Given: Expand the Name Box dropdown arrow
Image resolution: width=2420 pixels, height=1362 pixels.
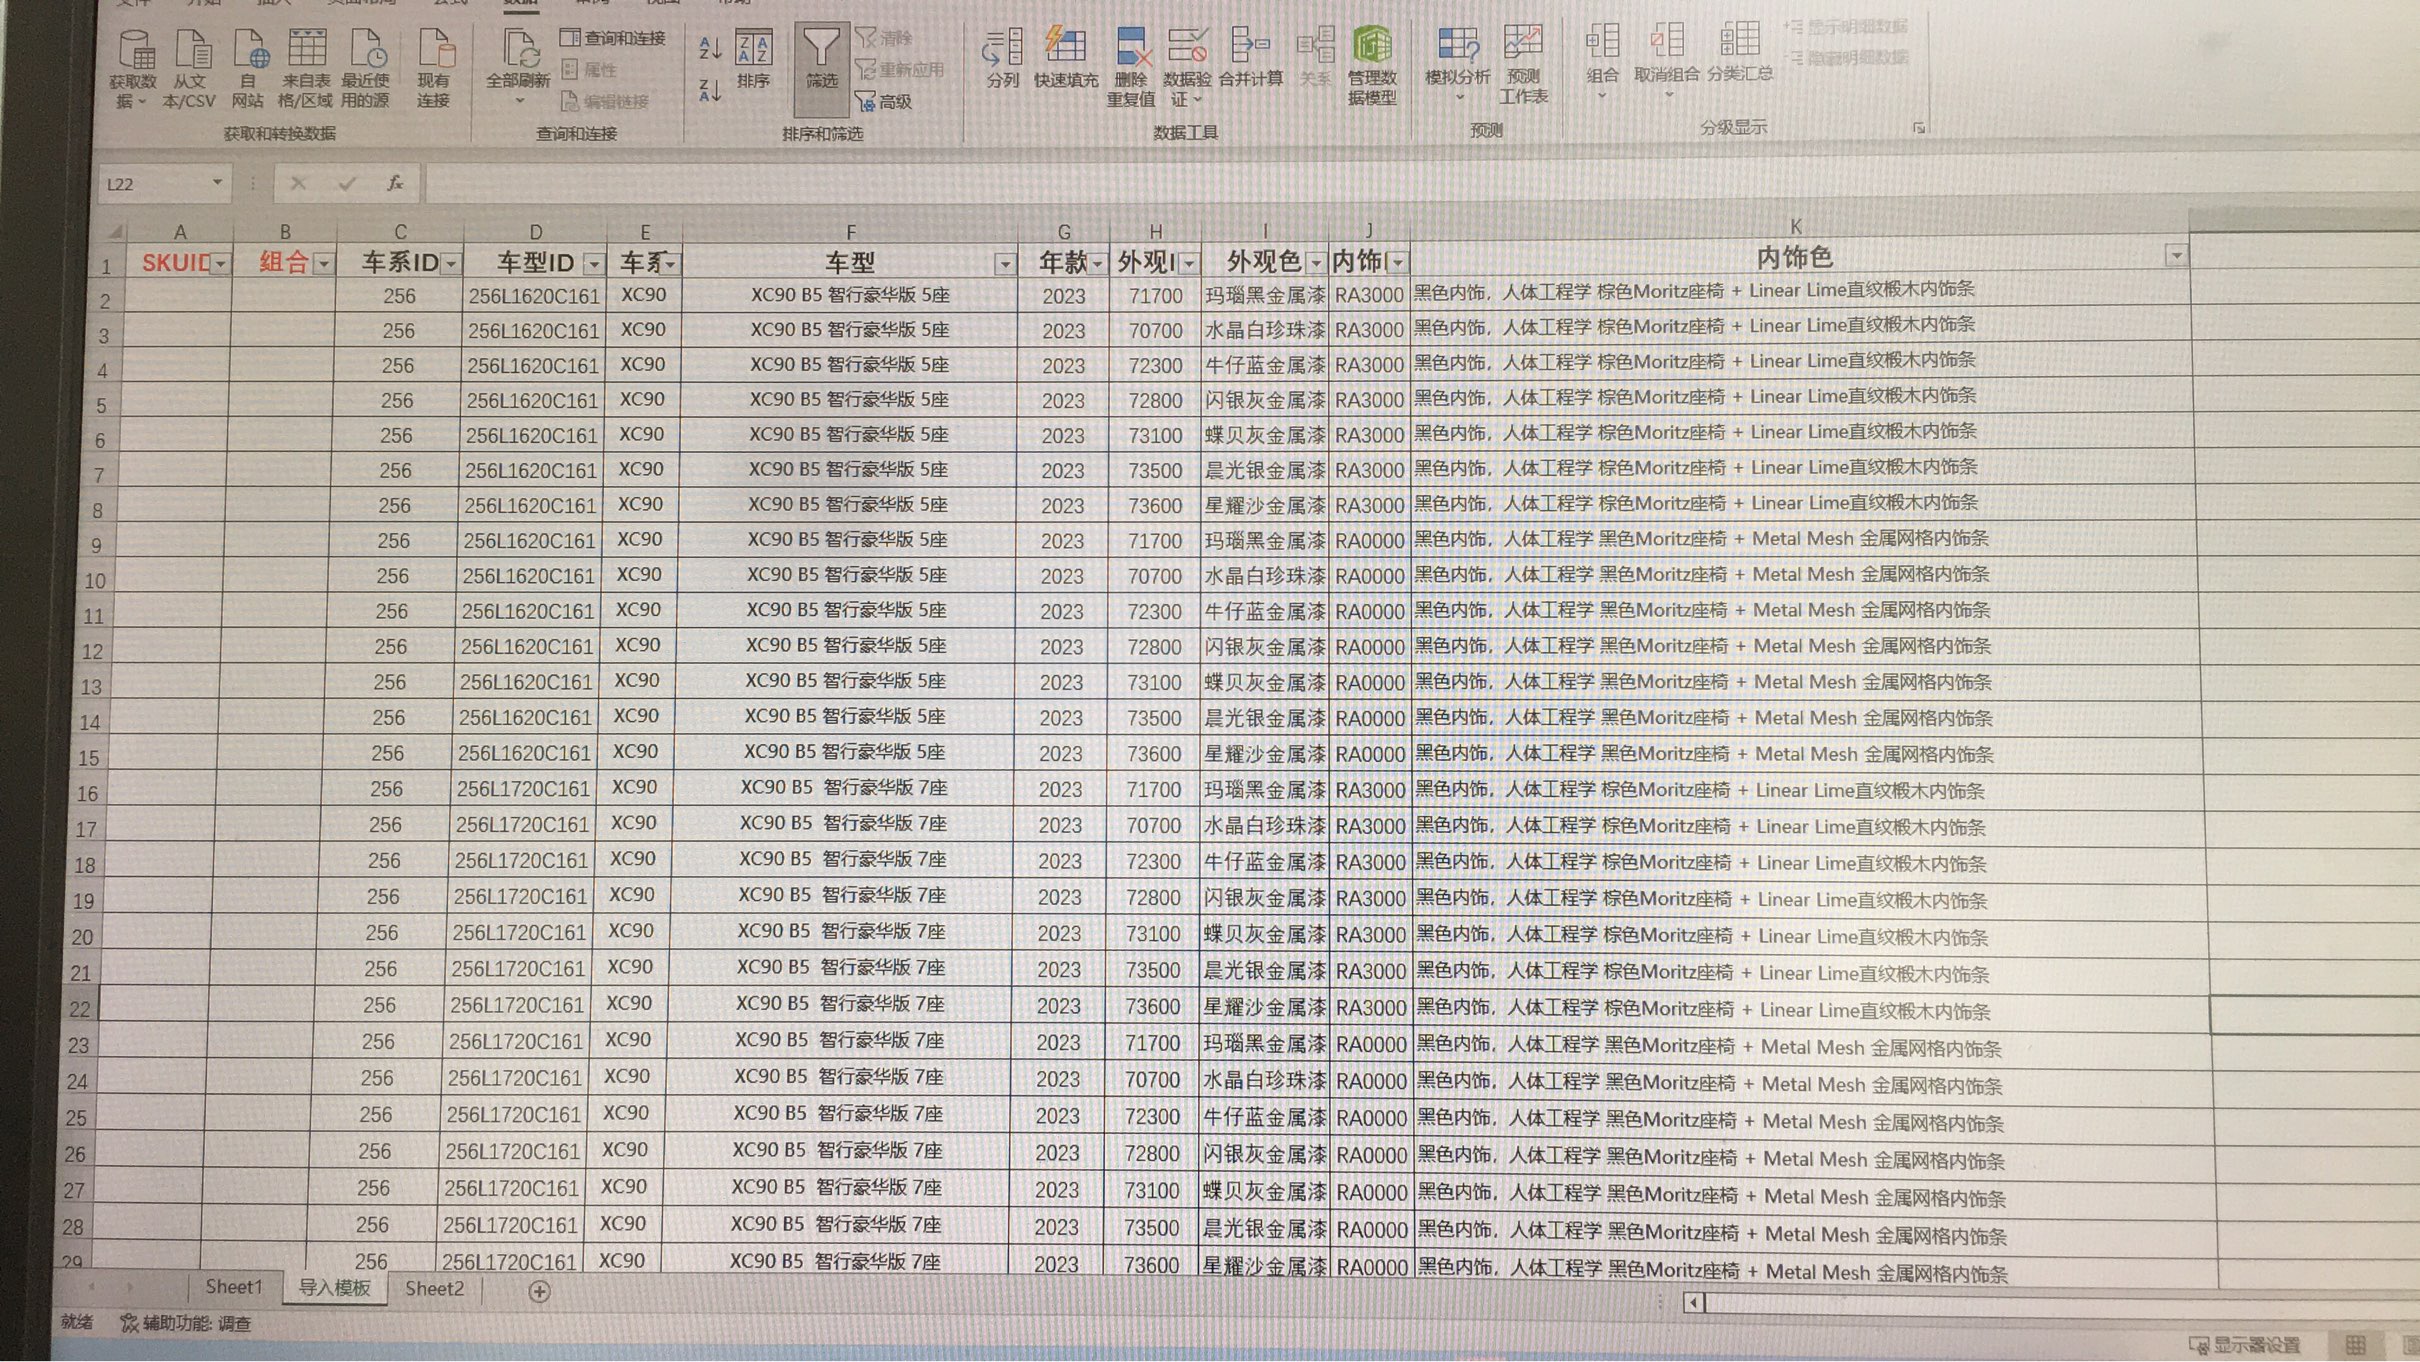Looking at the screenshot, I should click(x=217, y=183).
